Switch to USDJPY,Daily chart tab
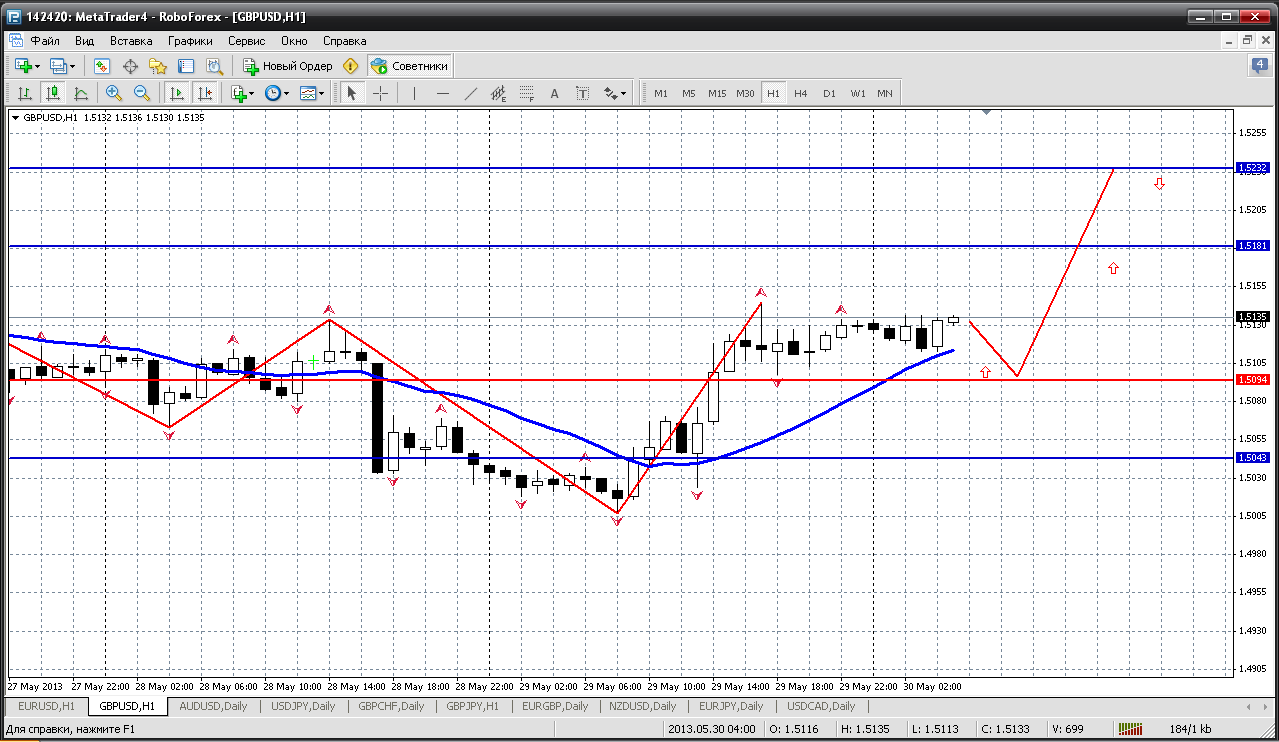The width and height of the screenshot is (1279, 742). click(303, 706)
